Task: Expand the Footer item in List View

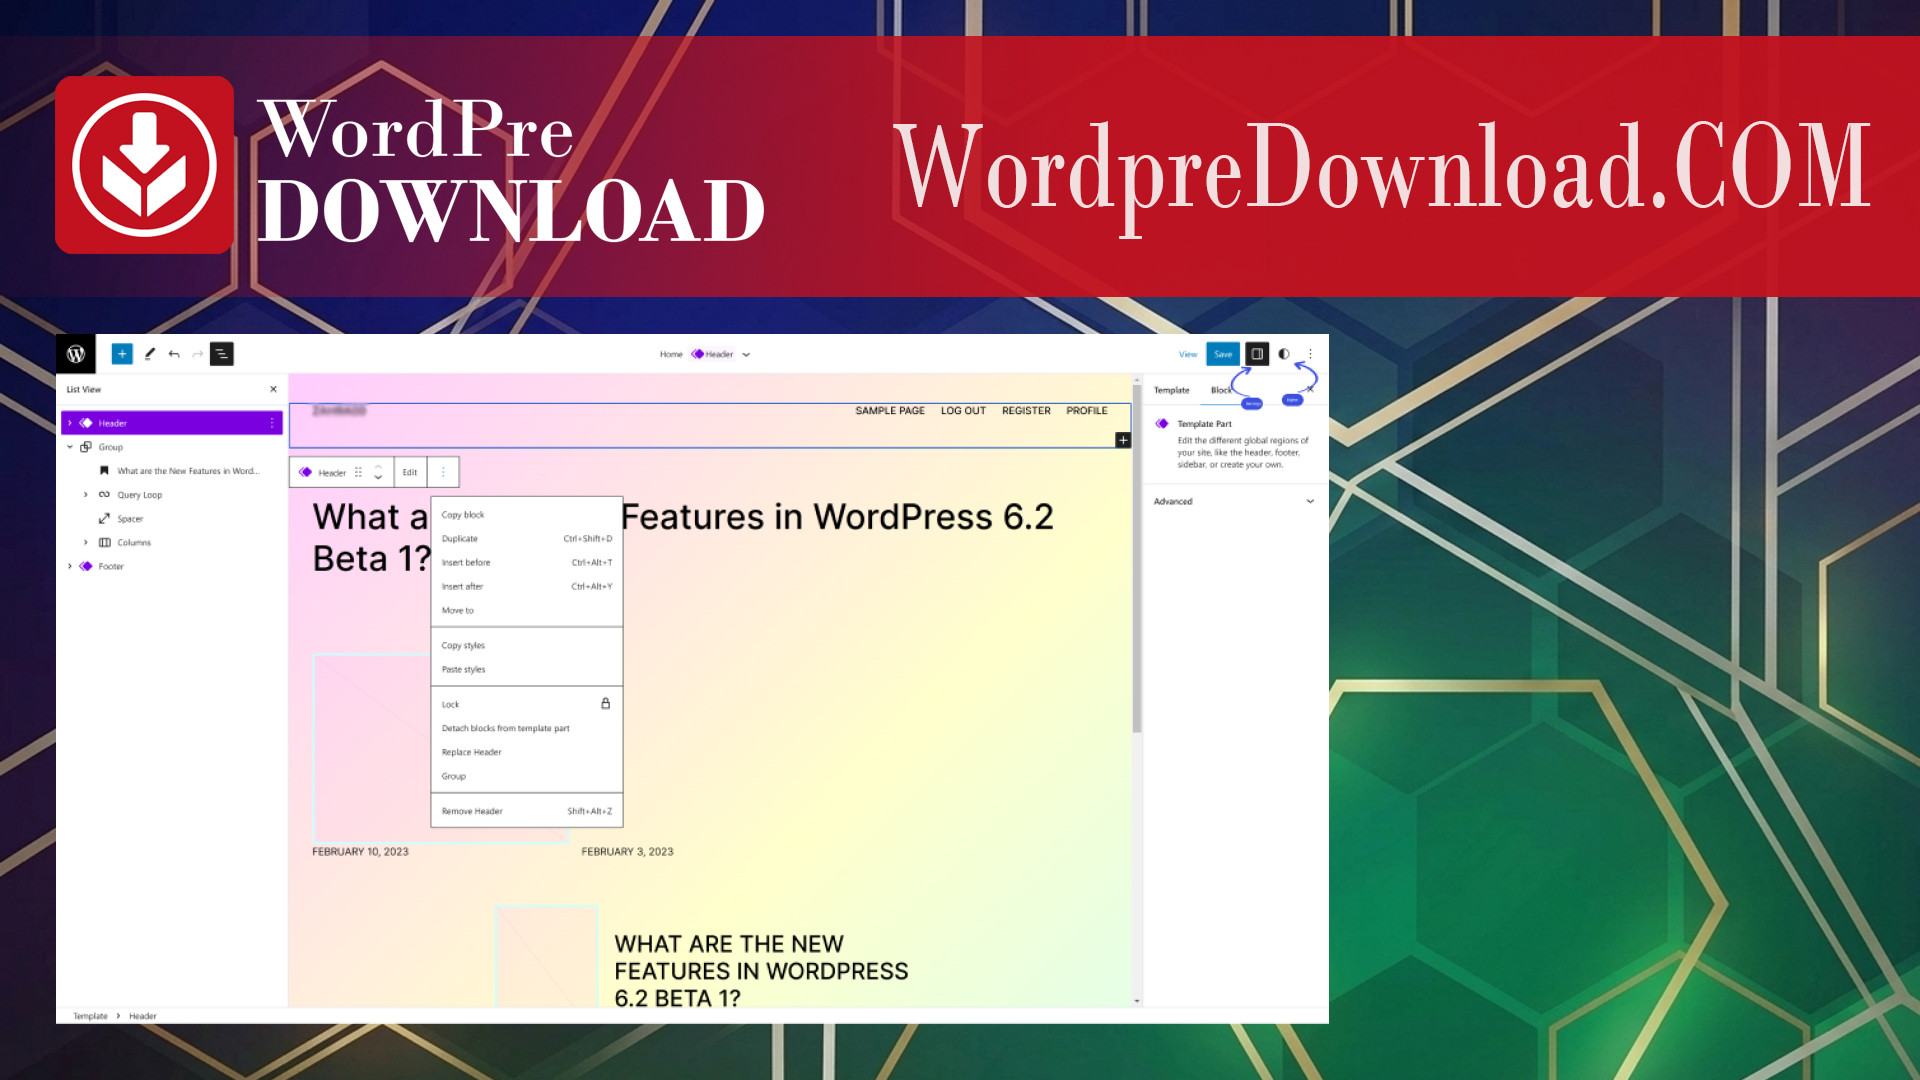Action: (x=70, y=567)
